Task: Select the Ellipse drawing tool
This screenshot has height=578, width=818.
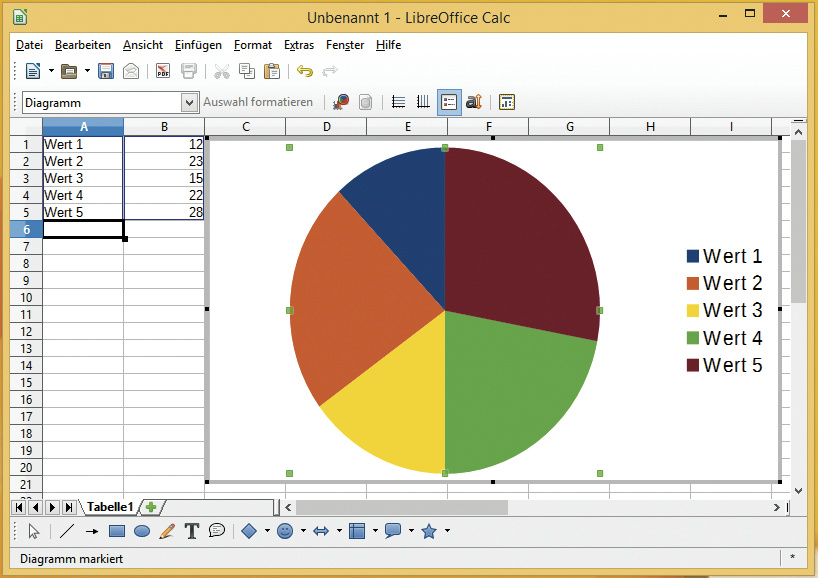Action: click(142, 531)
